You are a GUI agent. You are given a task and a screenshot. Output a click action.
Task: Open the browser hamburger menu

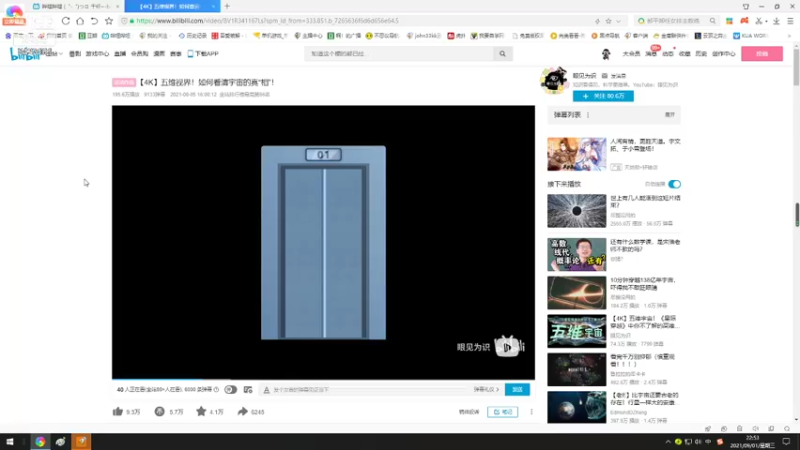(x=790, y=21)
